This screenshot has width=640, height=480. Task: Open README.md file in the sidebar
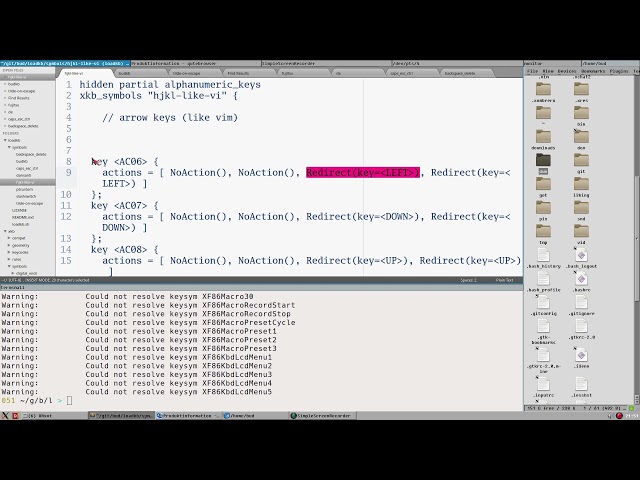(22, 217)
